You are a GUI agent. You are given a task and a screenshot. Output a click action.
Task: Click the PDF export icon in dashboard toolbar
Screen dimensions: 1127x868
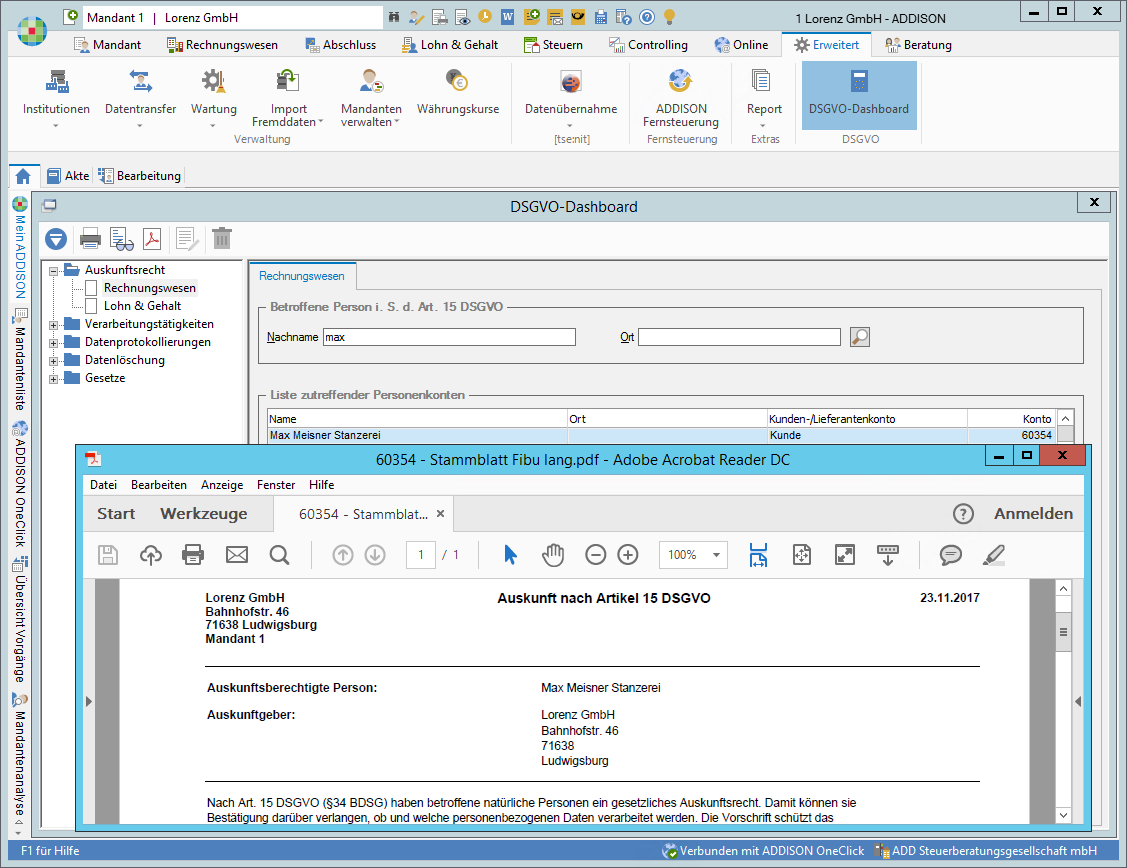[x=153, y=238]
